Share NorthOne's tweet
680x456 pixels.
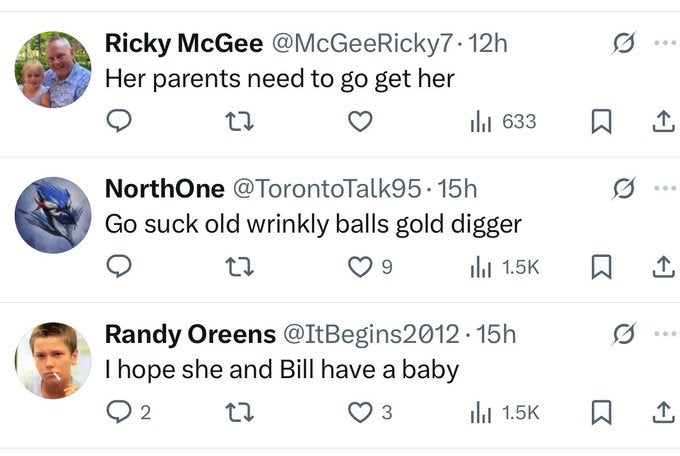pos(661,267)
